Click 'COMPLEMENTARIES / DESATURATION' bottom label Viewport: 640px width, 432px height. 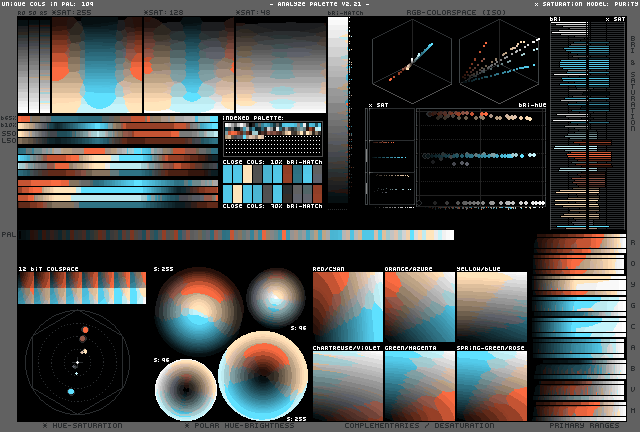pyautogui.click(x=419, y=425)
